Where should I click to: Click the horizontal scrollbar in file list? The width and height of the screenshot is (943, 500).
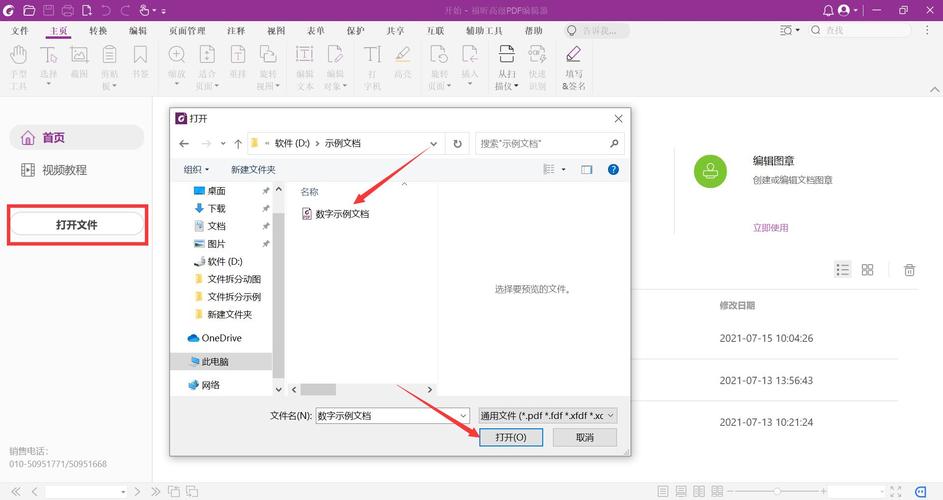pyautogui.click(x=318, y=389)
